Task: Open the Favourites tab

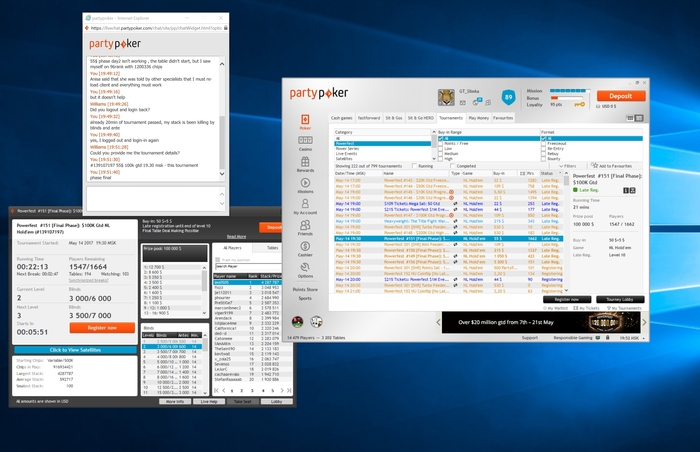Action: [503, 118]
